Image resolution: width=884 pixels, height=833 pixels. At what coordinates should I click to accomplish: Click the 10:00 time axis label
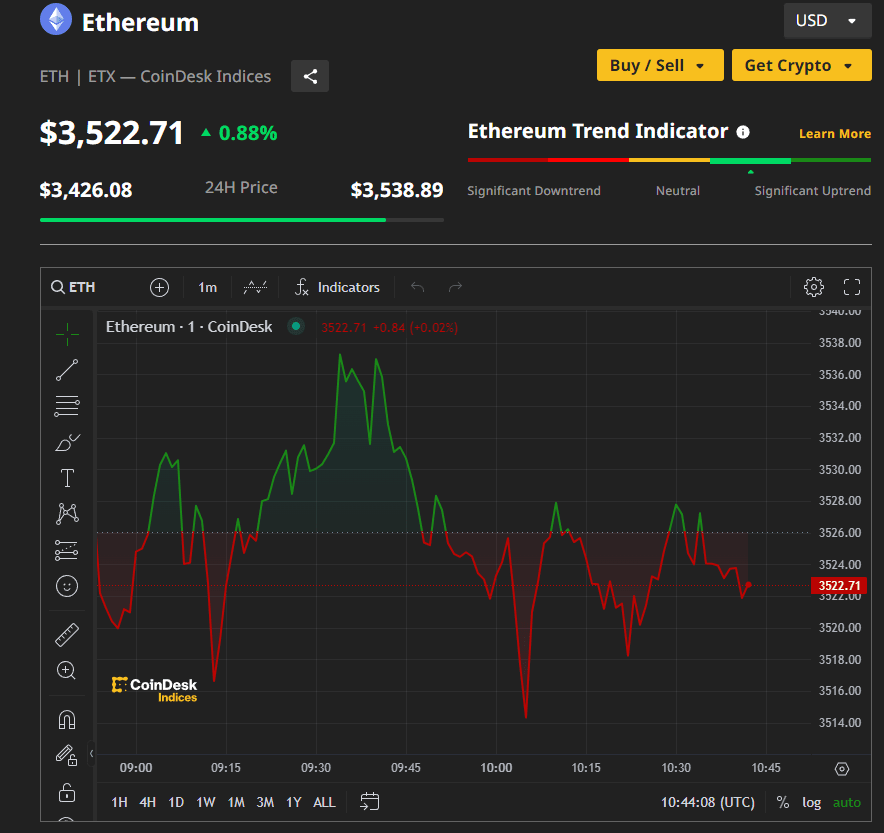tap(496, 768)
